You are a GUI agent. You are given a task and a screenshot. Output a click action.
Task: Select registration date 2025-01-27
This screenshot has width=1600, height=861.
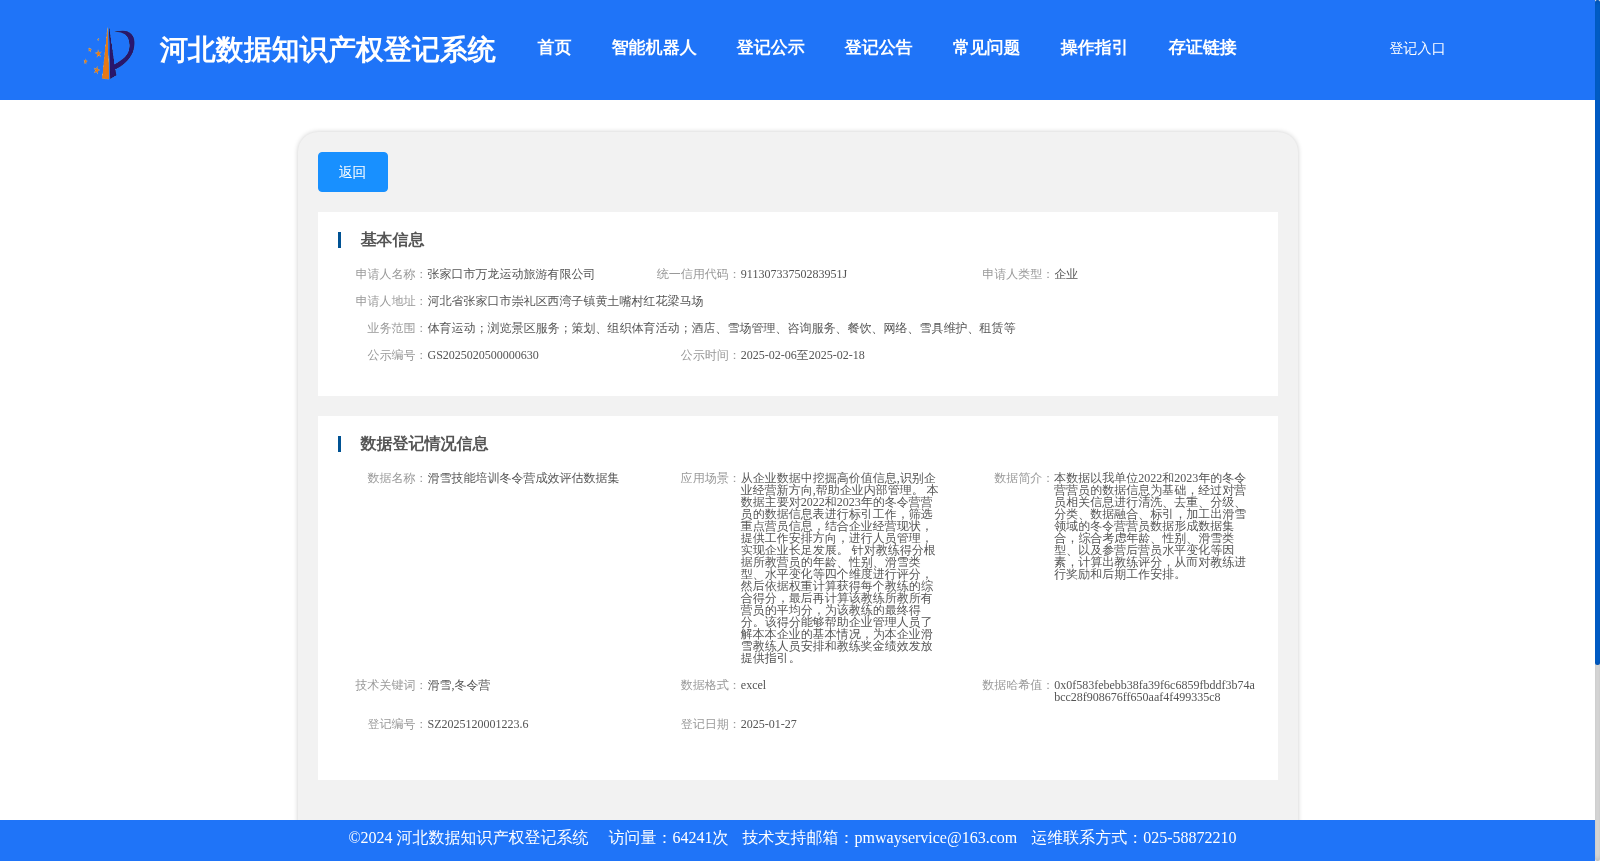pyautogui.click(x=769, y=724)
